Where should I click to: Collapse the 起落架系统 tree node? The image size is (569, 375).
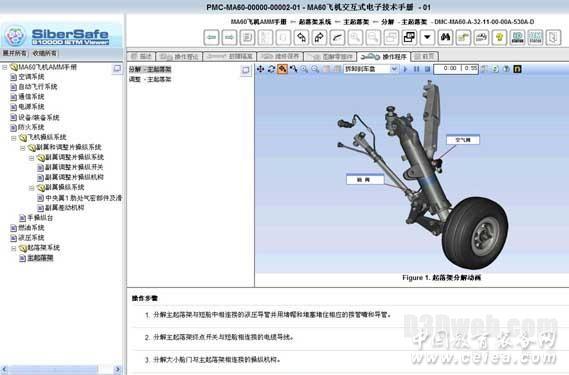14,249
